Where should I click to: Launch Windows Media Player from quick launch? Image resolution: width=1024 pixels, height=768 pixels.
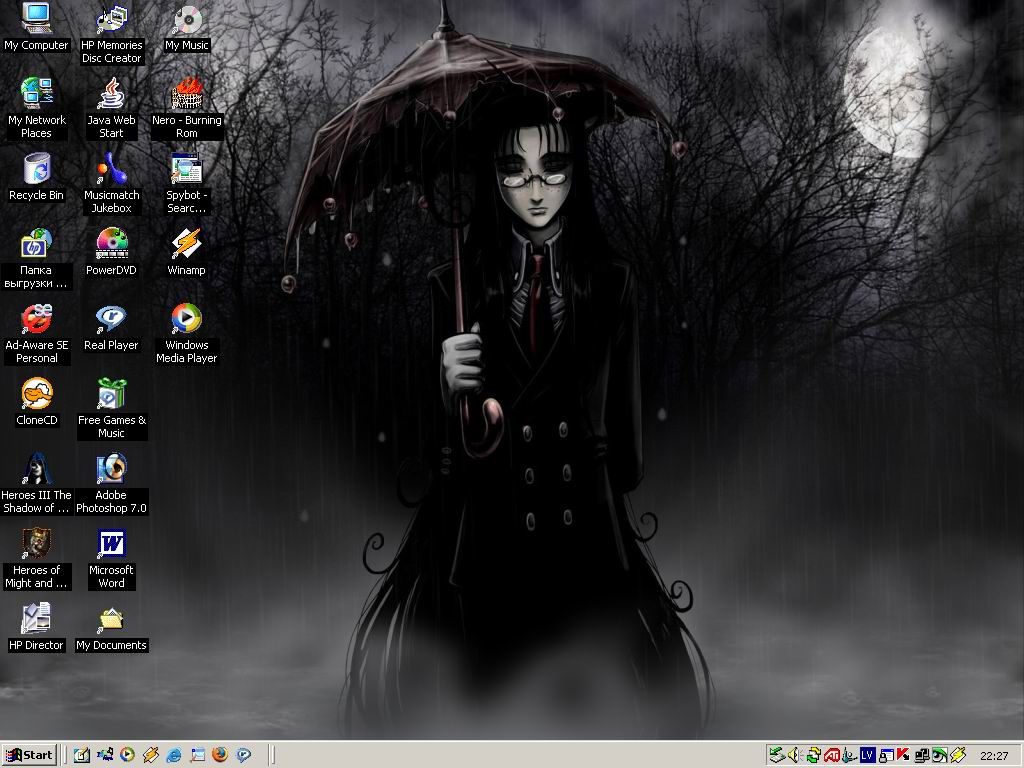coord(127,756)
